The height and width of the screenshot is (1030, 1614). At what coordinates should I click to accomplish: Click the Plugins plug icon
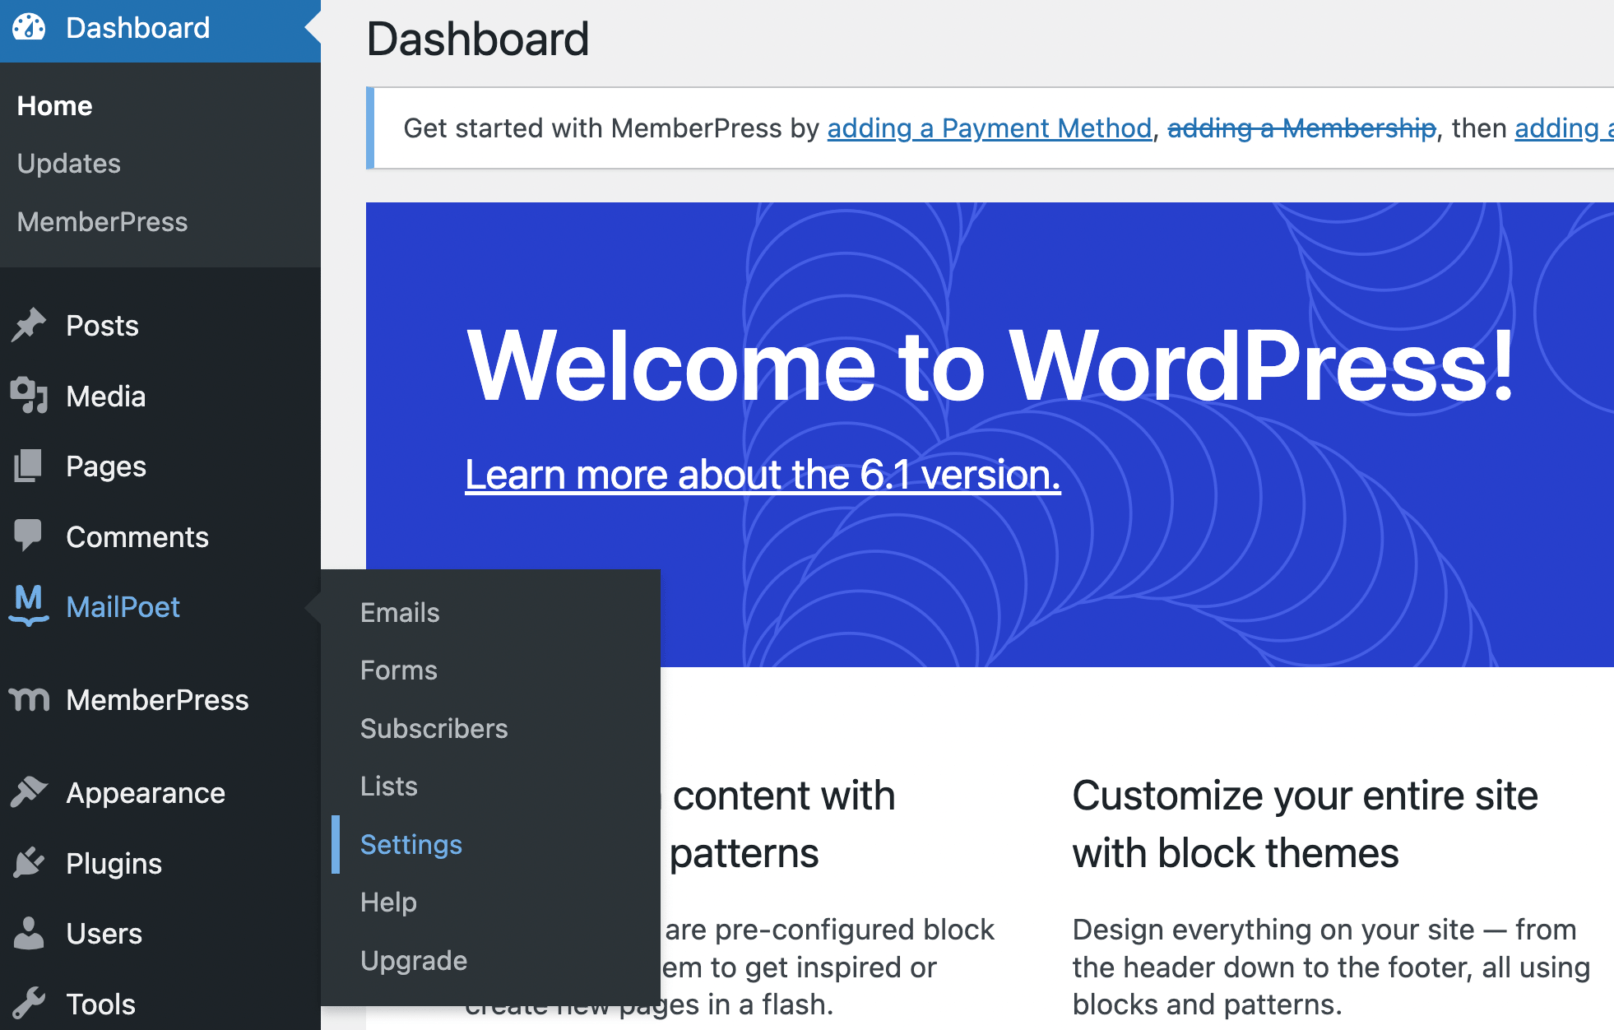(x=29, y=863)
